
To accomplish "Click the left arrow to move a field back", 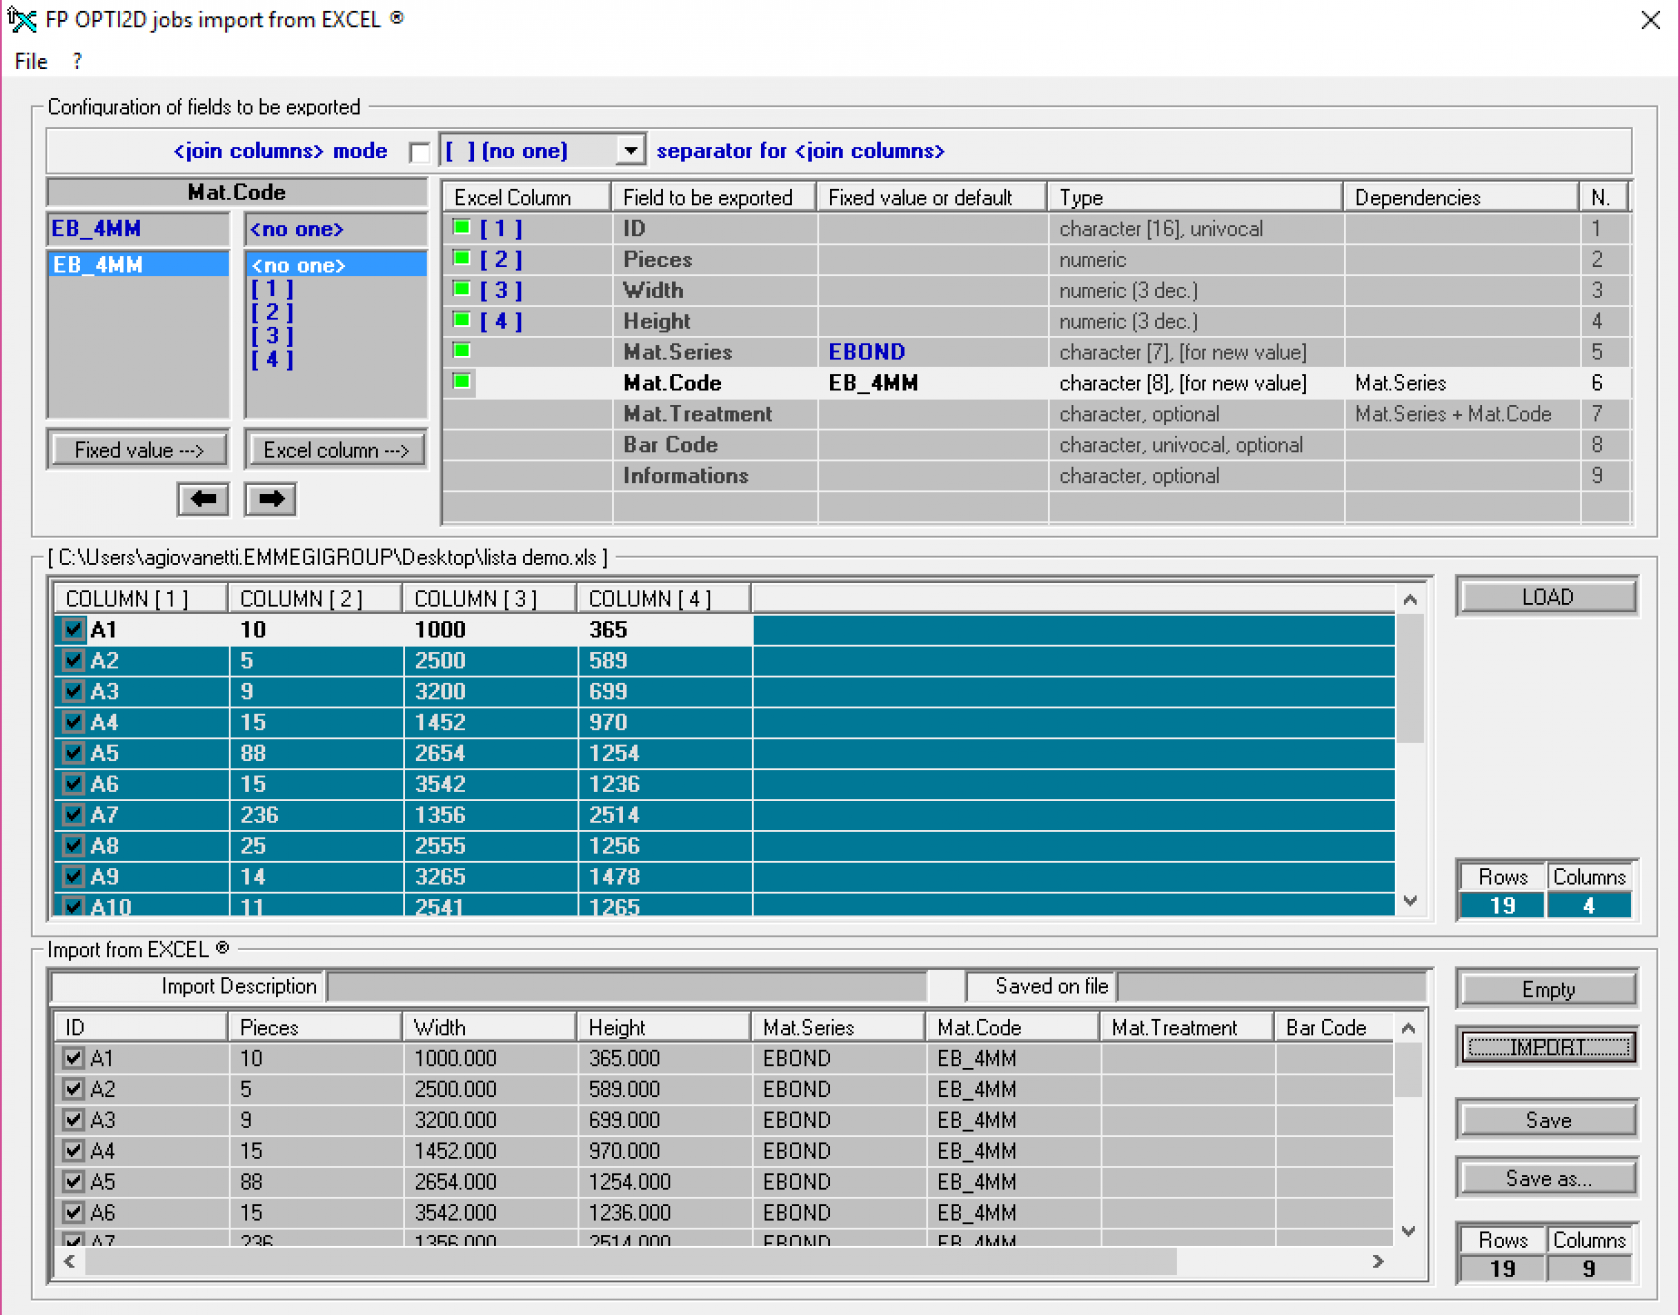I will (x=203, y=499).
